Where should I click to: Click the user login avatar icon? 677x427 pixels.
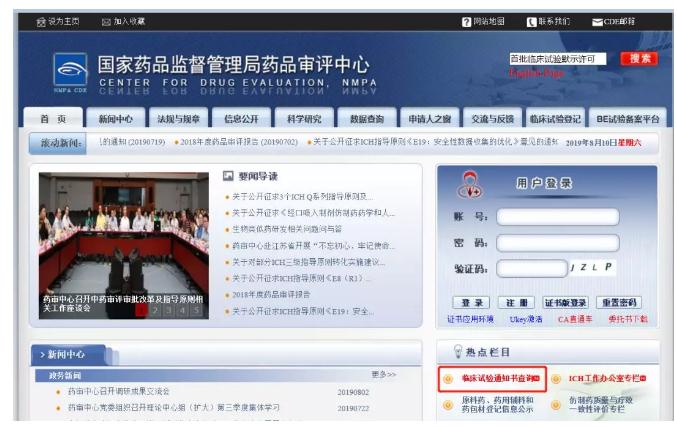pyautogui.click(x=470, y=185)
